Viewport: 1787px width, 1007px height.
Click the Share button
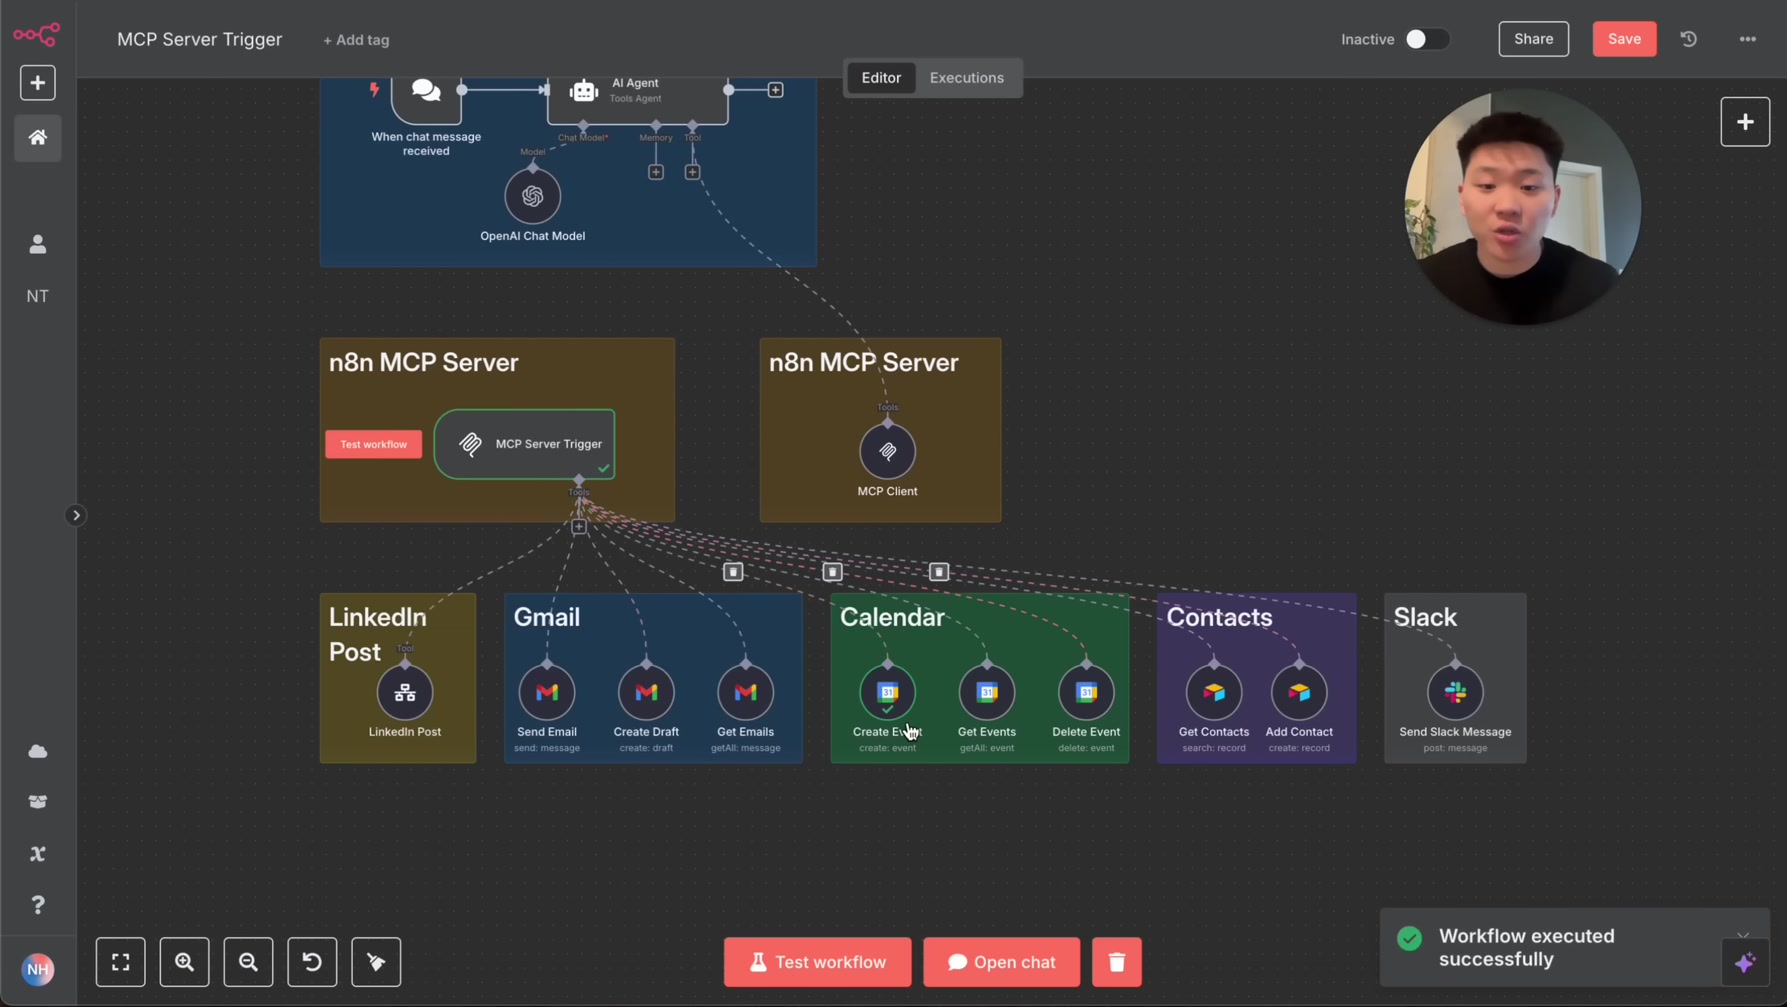(1533, 39)
